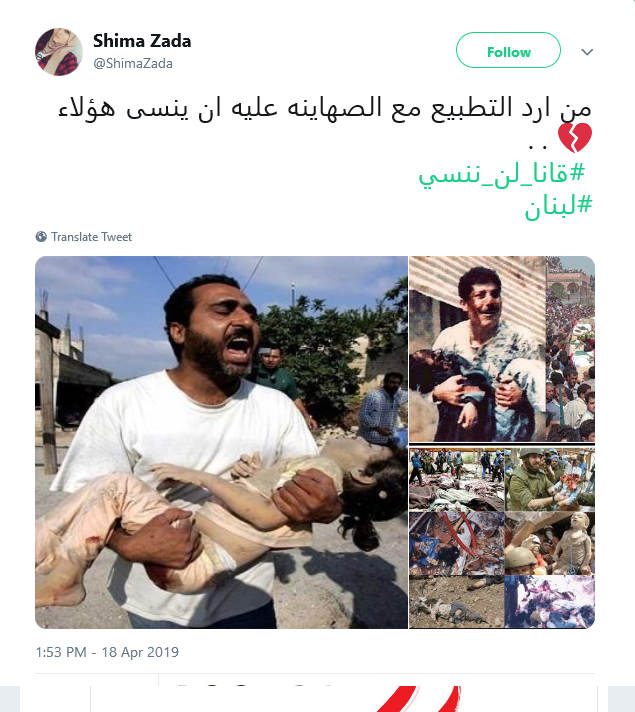The width and height of the screenshot is (635, 712).
Task: Open the #لبنان hashtag
Action: (x=559, y=206)
